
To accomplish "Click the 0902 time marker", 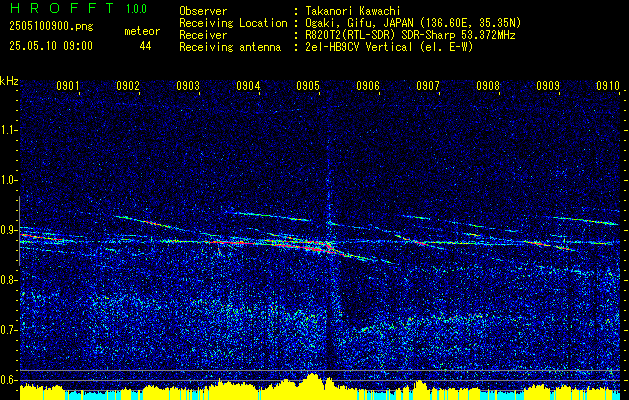I will (x=128, y=85).
